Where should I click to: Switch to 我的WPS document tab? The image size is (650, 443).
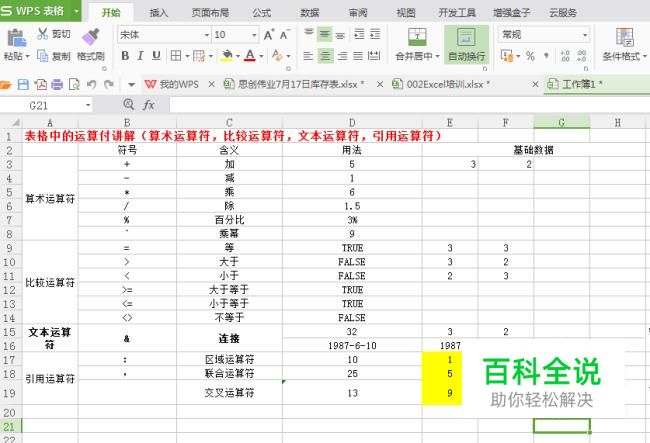[x=172, y=85]
